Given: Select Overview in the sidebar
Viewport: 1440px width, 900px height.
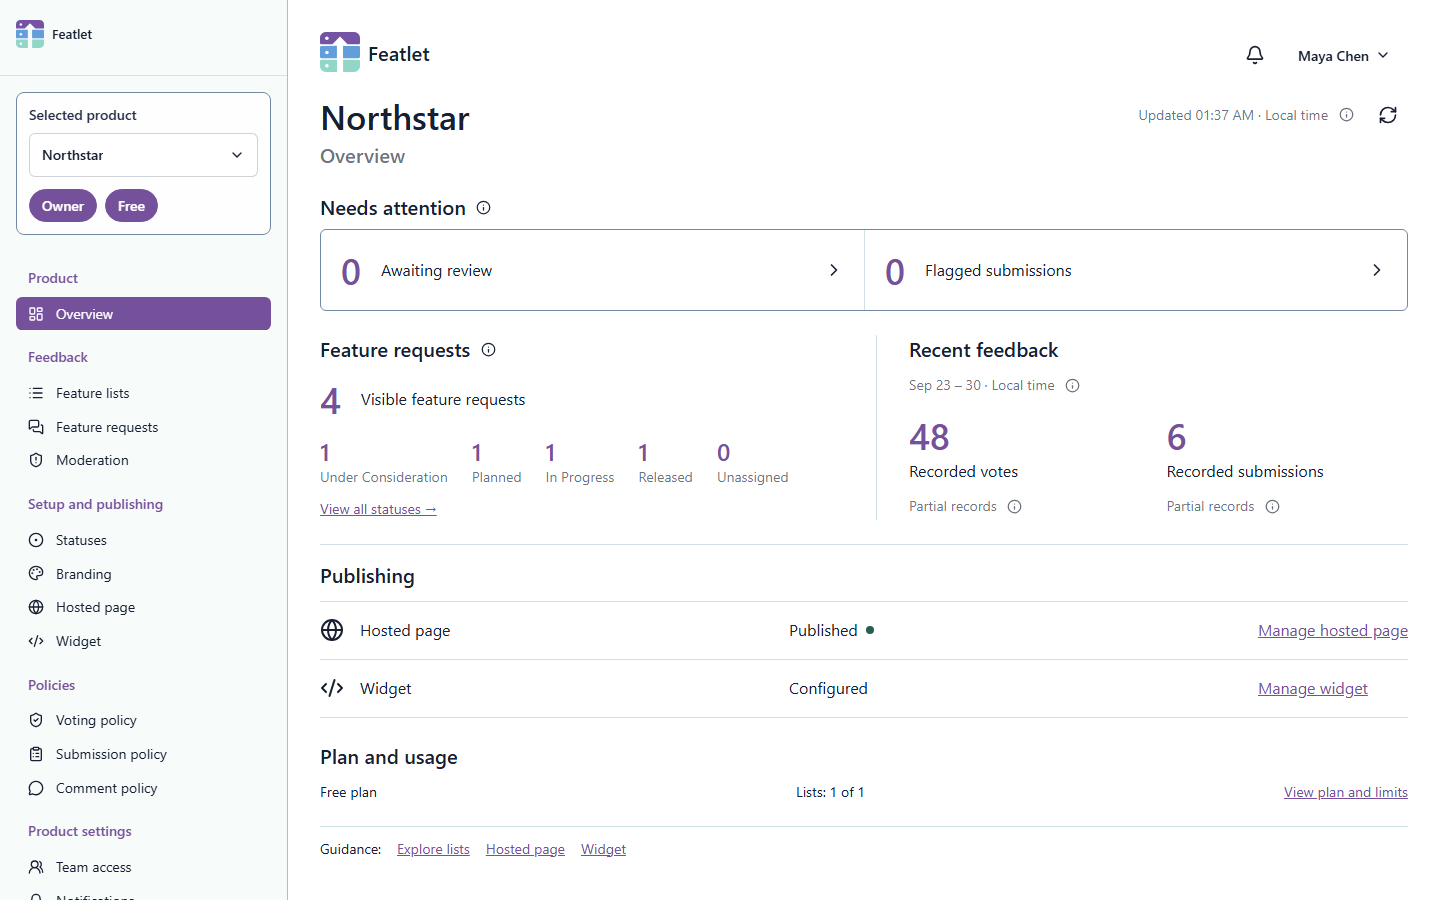Looking at the screenshot, I should point(143,313).
